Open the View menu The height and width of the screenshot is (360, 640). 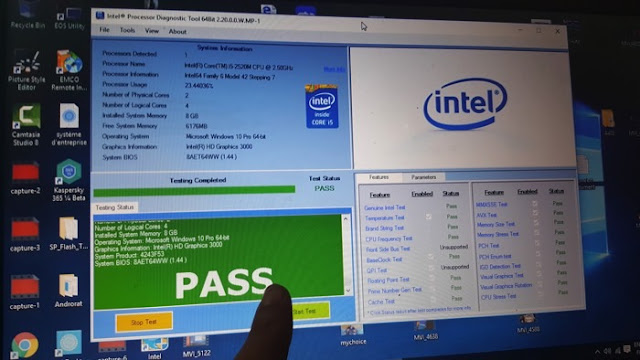[151, 31]
